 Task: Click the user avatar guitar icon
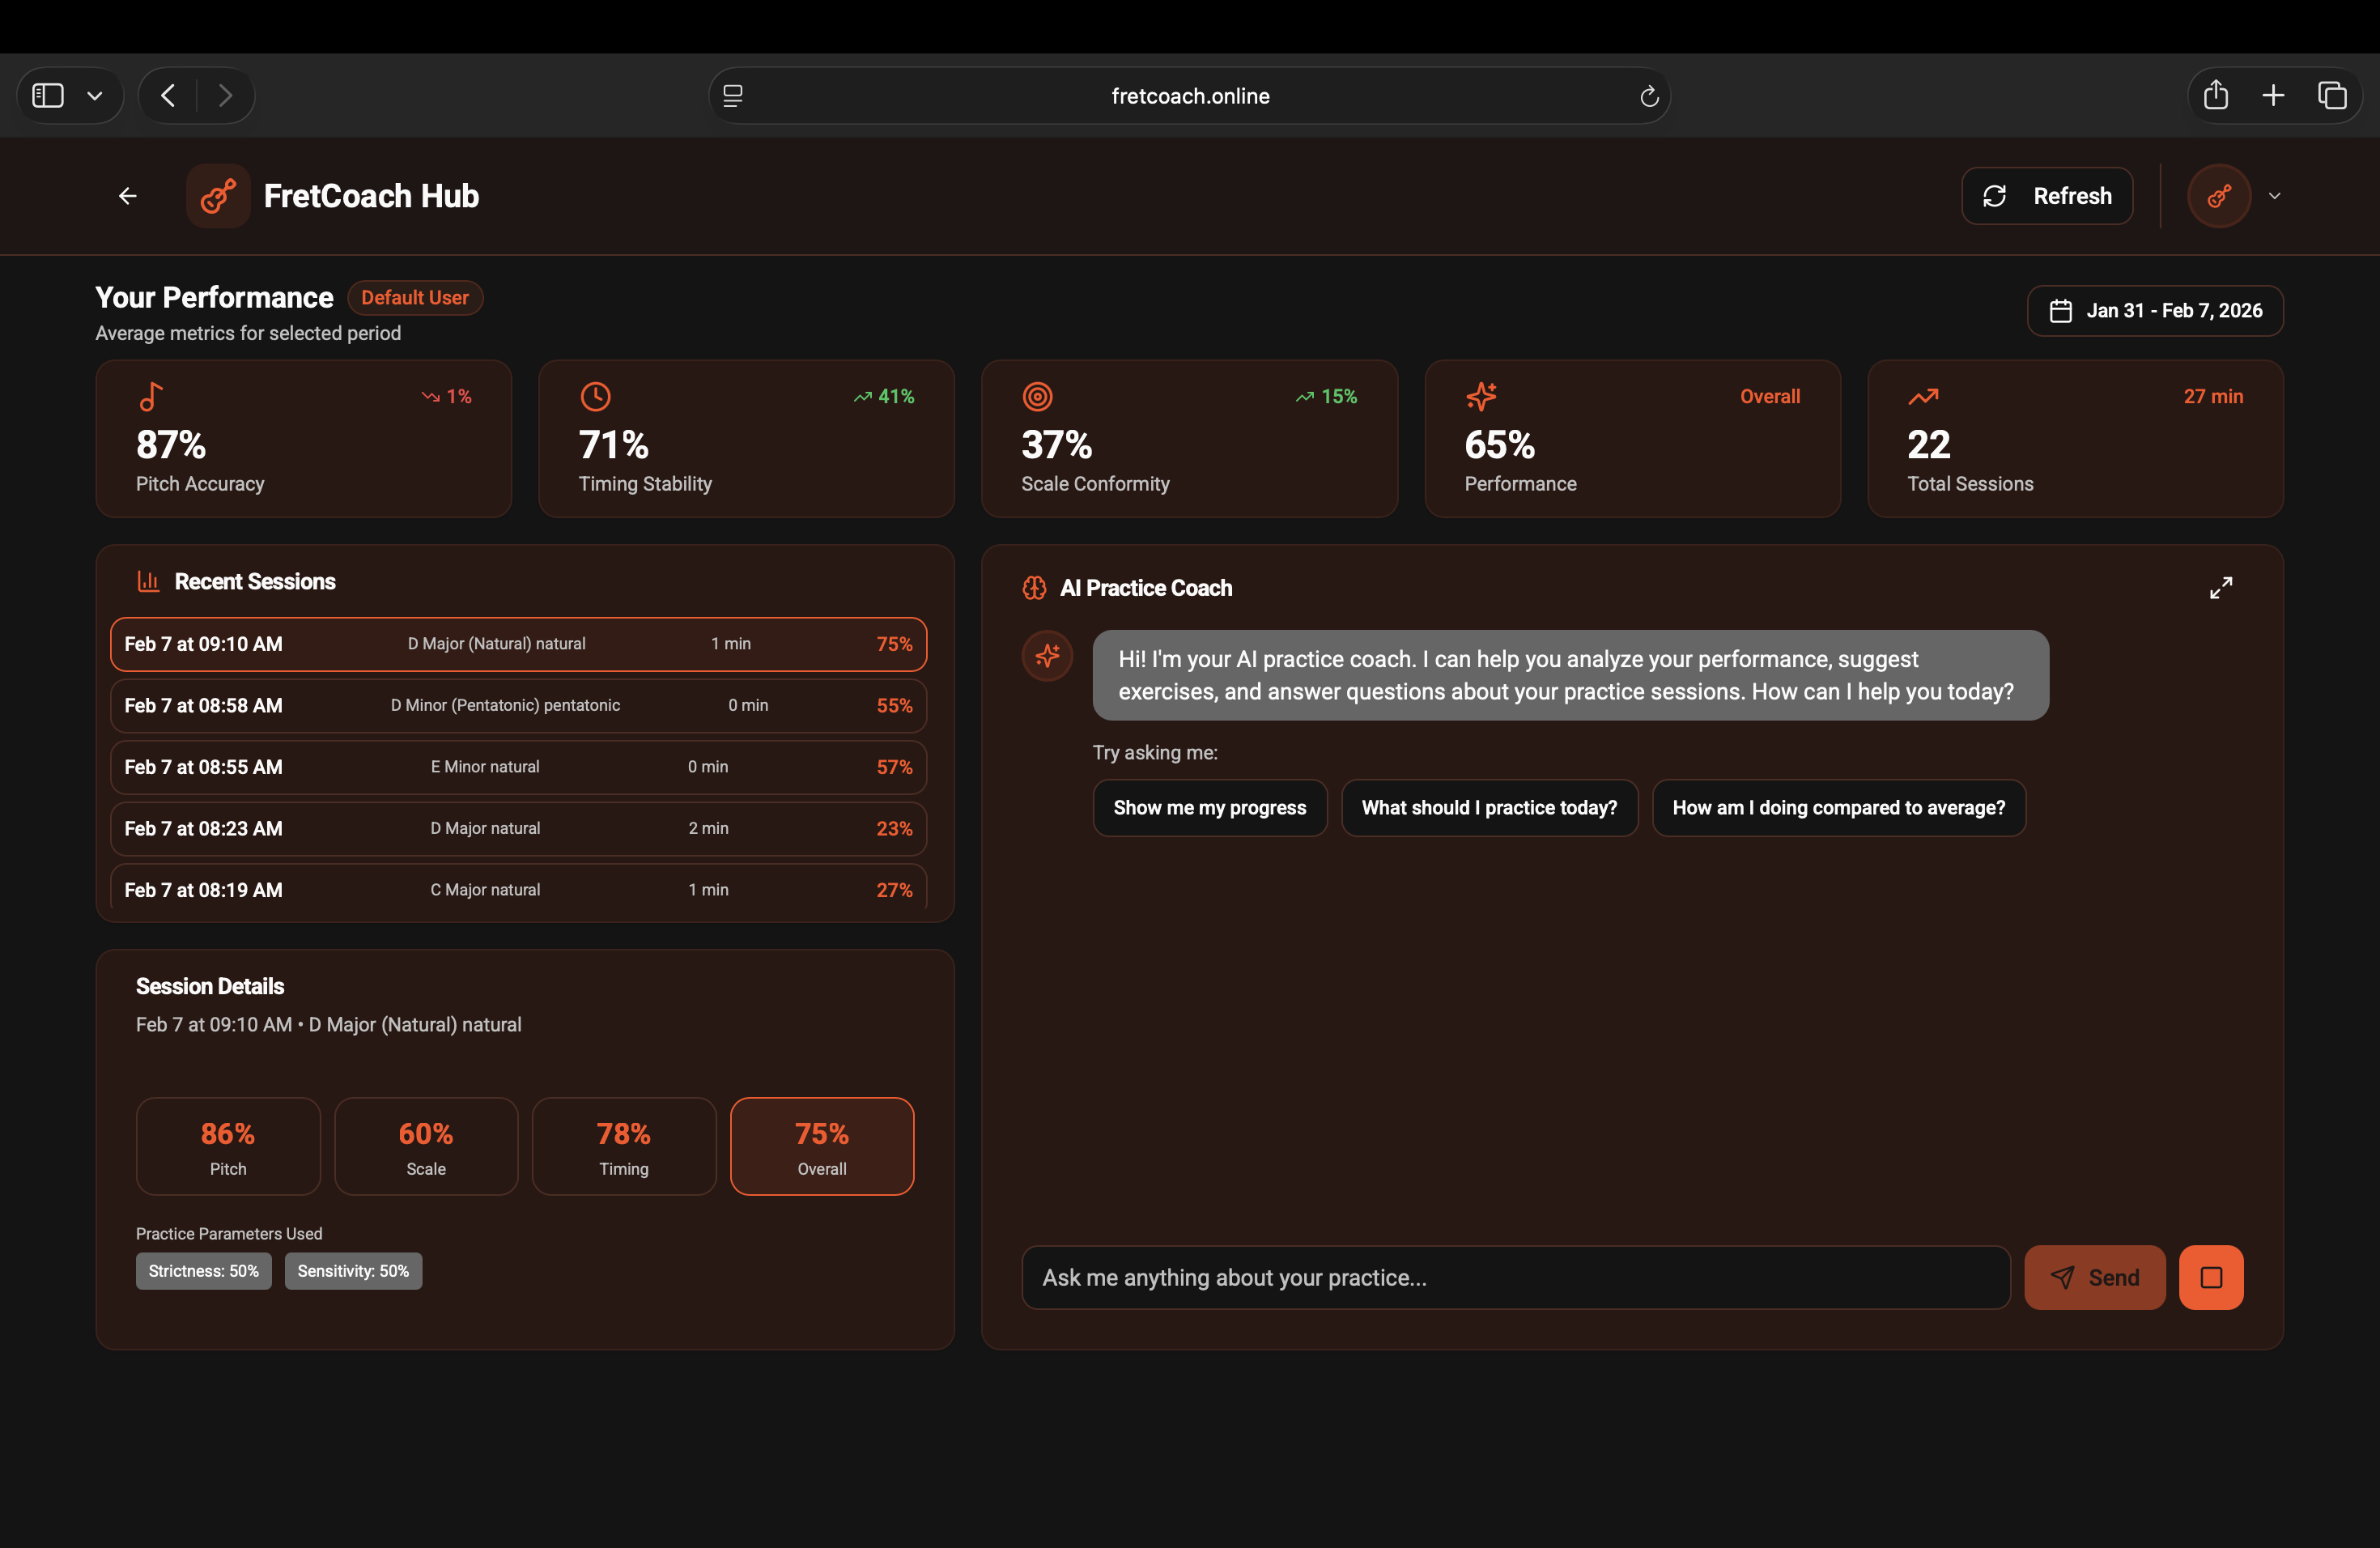click(x=2219, y=196)
